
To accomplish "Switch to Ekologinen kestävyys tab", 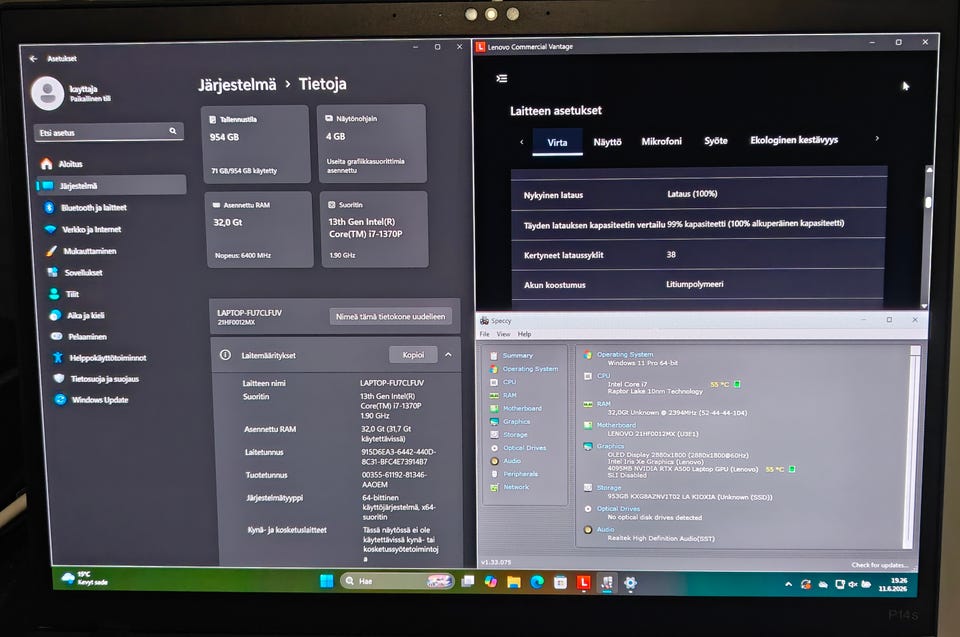I will point(794,140).
